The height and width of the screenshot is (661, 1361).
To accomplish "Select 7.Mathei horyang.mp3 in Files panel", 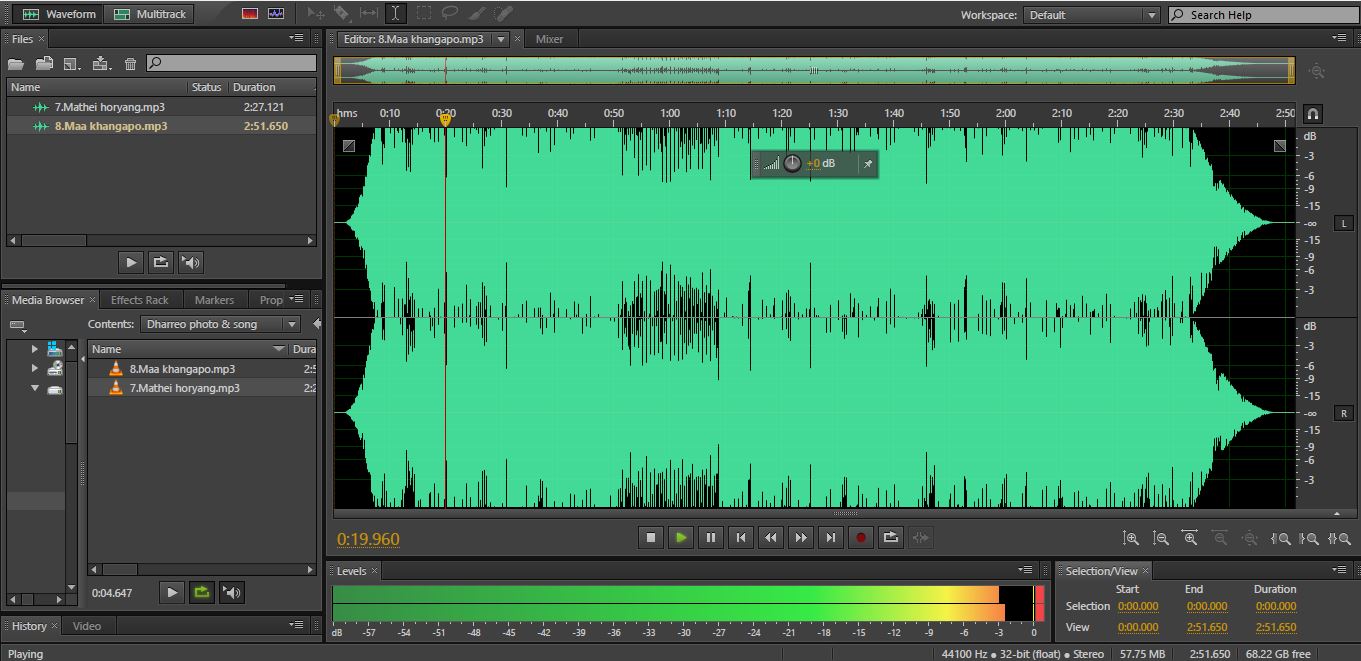I will 110,107.
